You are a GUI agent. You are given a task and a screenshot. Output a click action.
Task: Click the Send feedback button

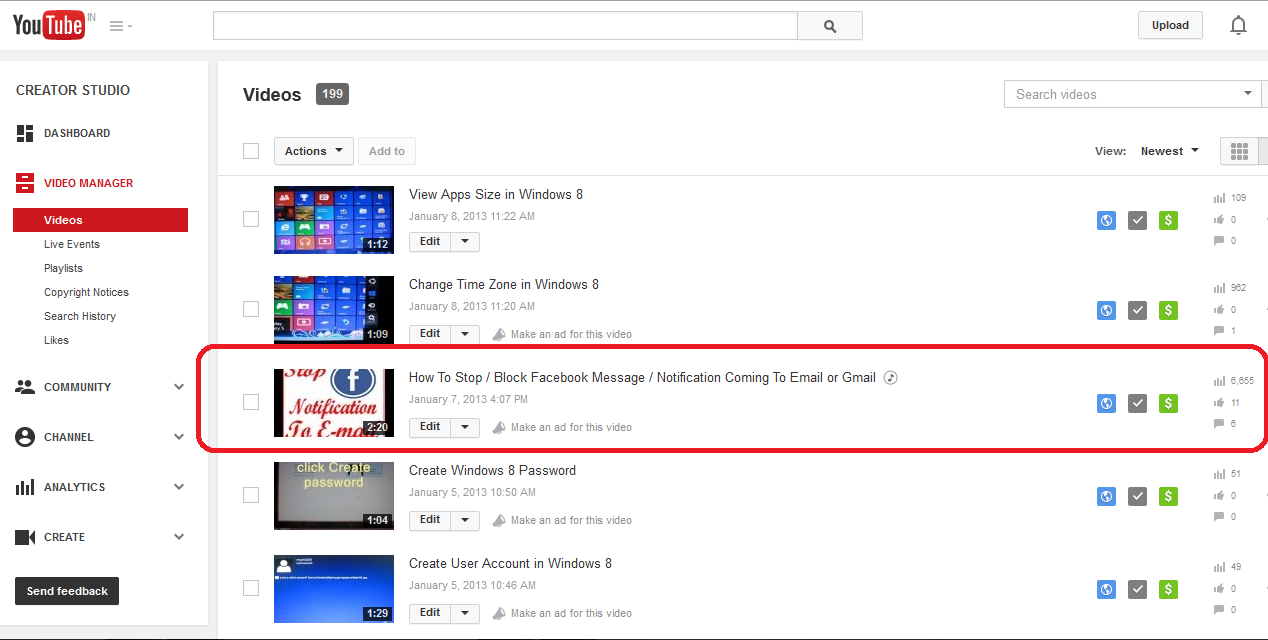pos(67,591)
